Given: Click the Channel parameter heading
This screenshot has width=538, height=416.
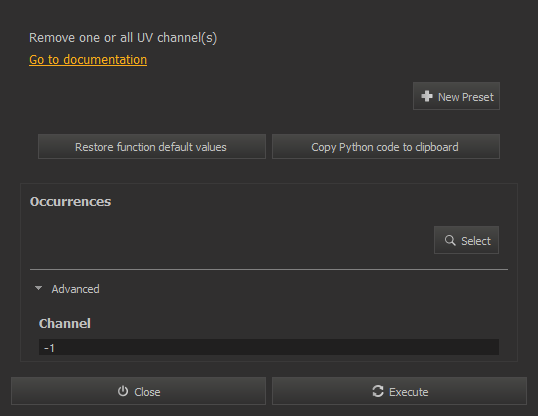Looking at the screenshot, I should coord(65,323).
